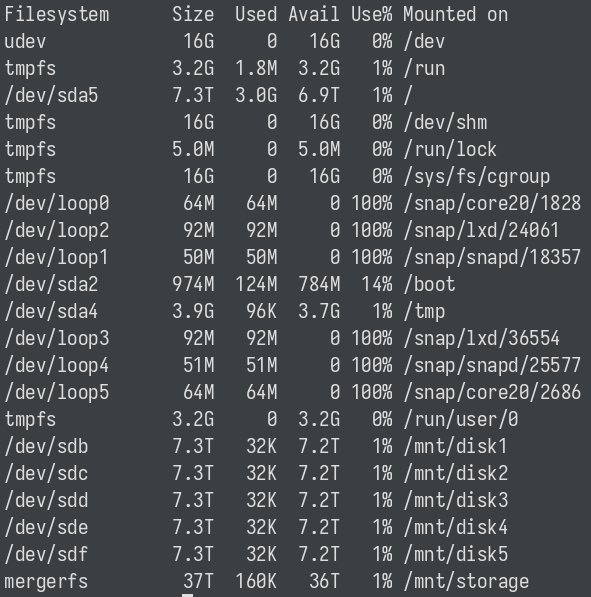Click the /mnt/storage mount path
Screen dimensions: 591x597
coord(466,582)
